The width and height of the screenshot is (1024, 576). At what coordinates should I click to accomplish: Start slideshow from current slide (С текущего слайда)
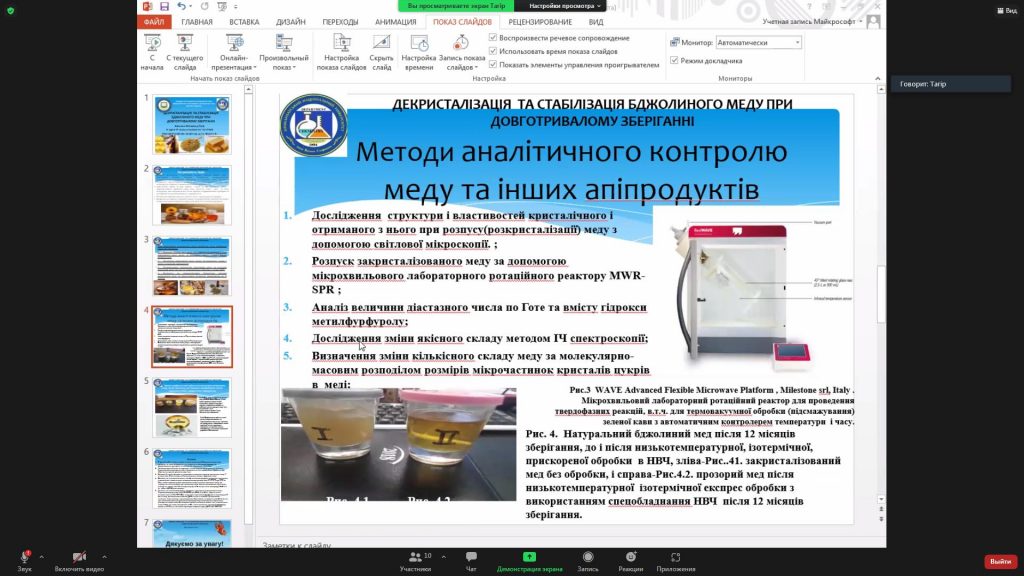[185, 52]
